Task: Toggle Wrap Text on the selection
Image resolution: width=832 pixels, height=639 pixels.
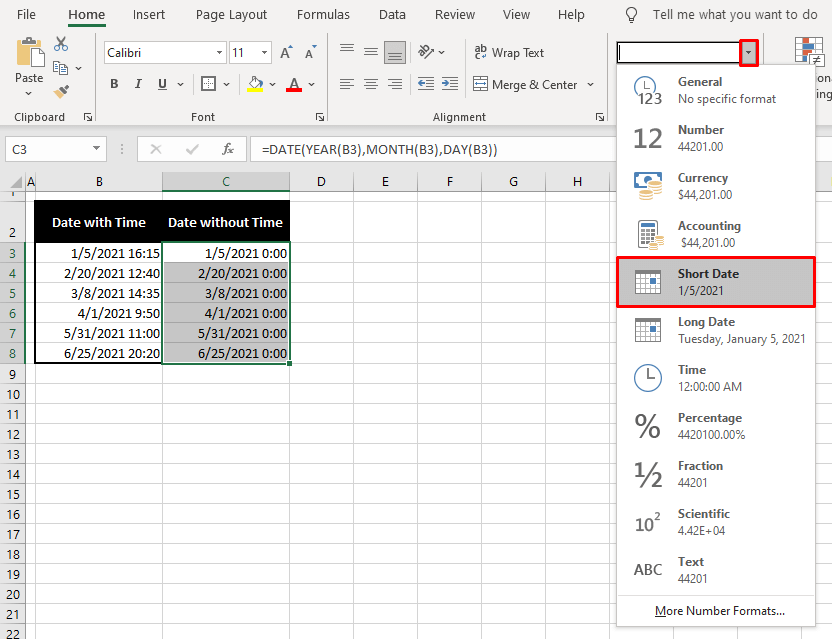Action: 509,53
